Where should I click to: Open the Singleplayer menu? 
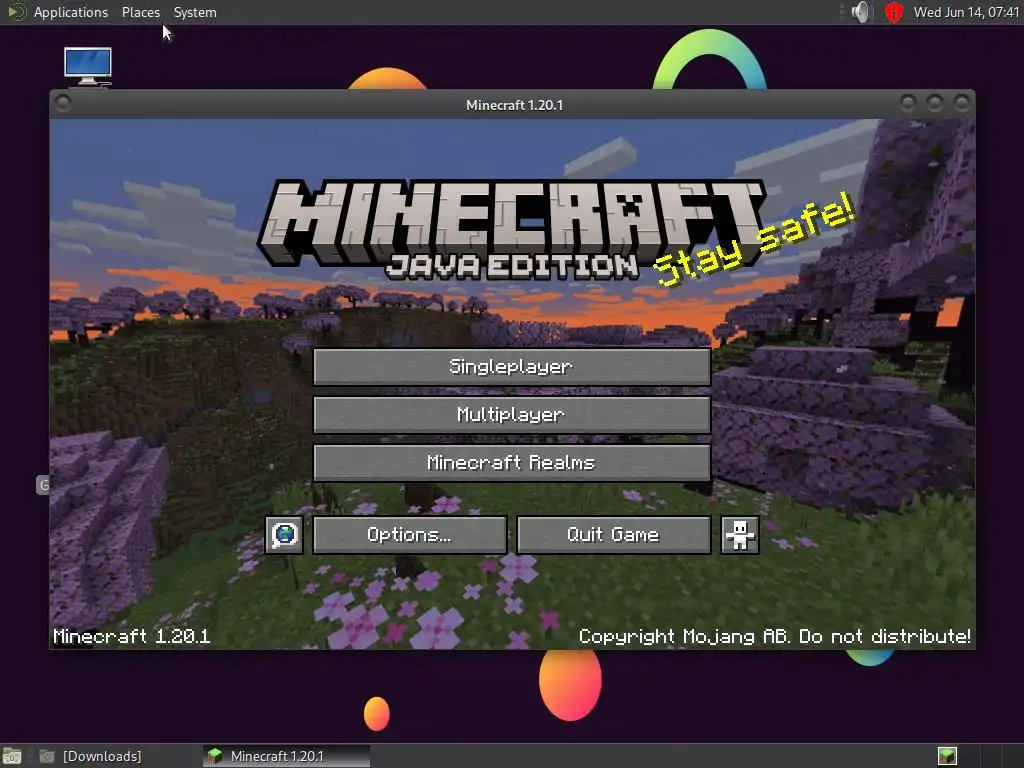[511, 366]
